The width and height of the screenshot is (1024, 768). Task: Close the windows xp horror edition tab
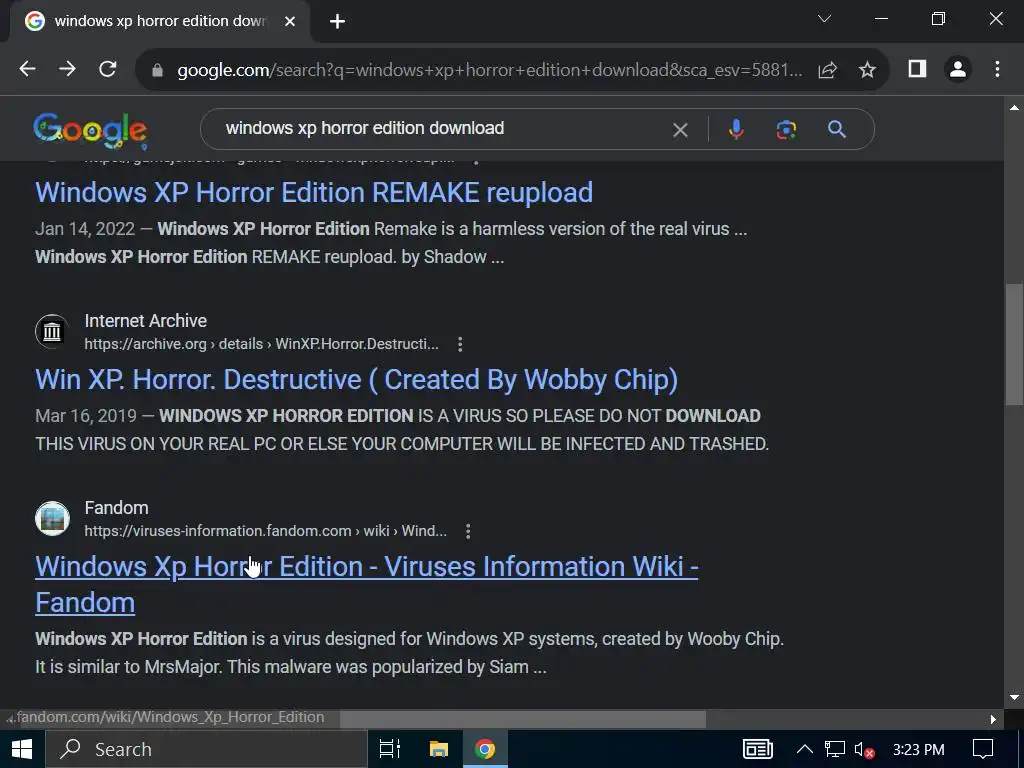[290, 22]
